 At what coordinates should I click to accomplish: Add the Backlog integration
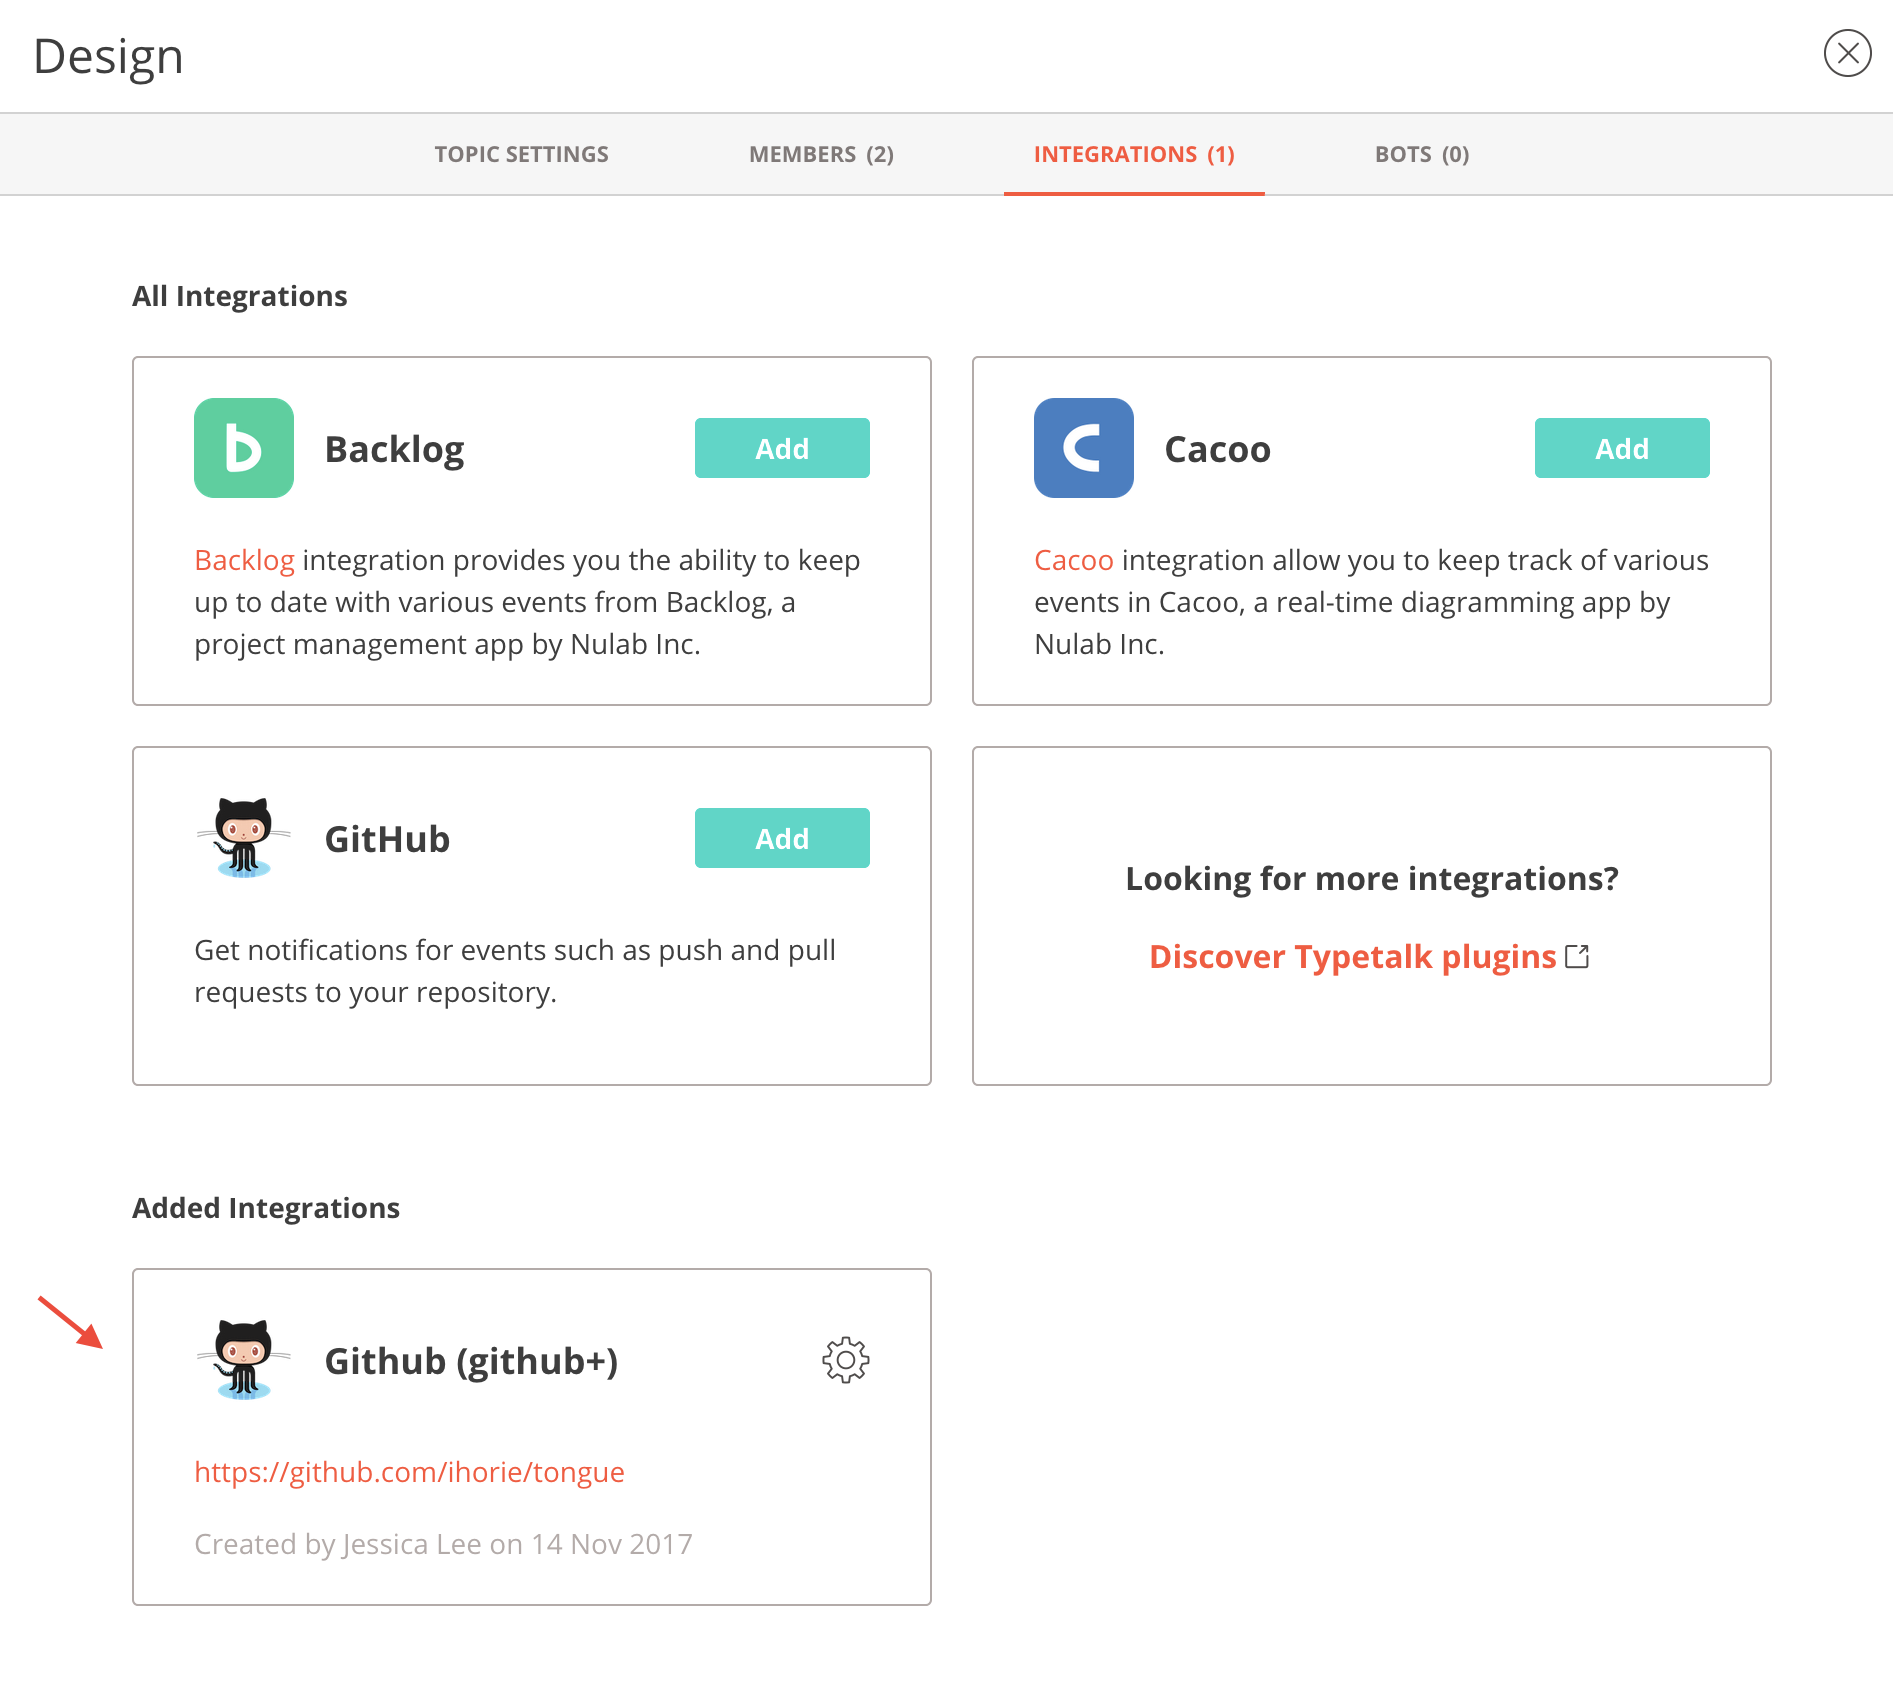(x=782, y=448)
